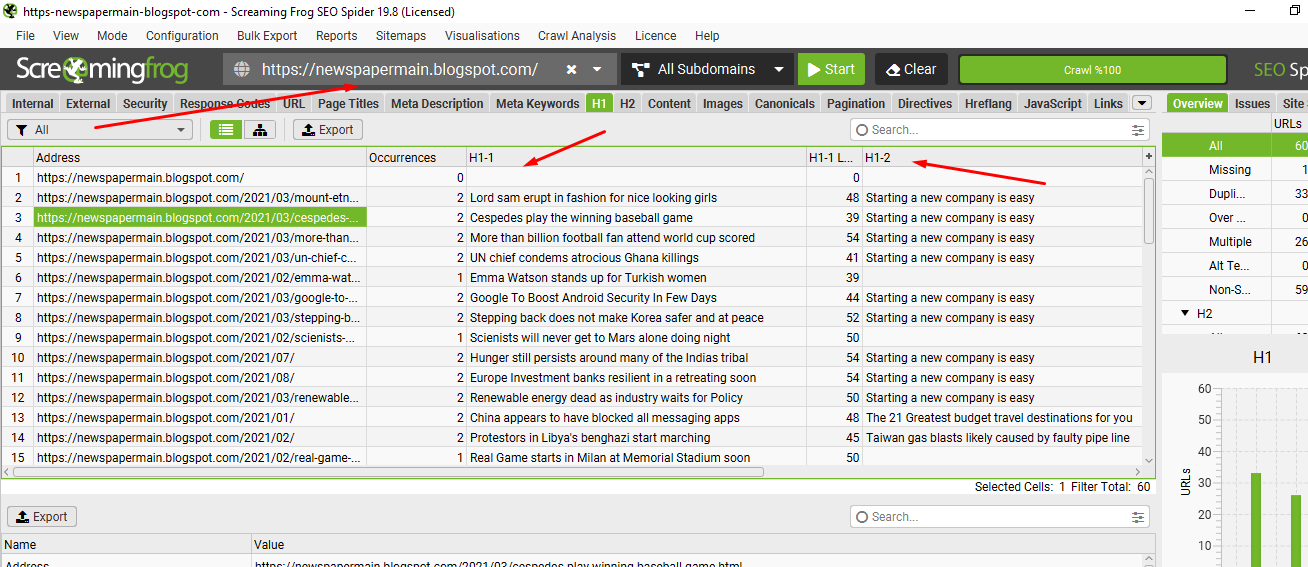Viewport: 1308px width, 567px height.
Task: Start the crawl
Action: point(831,70)
